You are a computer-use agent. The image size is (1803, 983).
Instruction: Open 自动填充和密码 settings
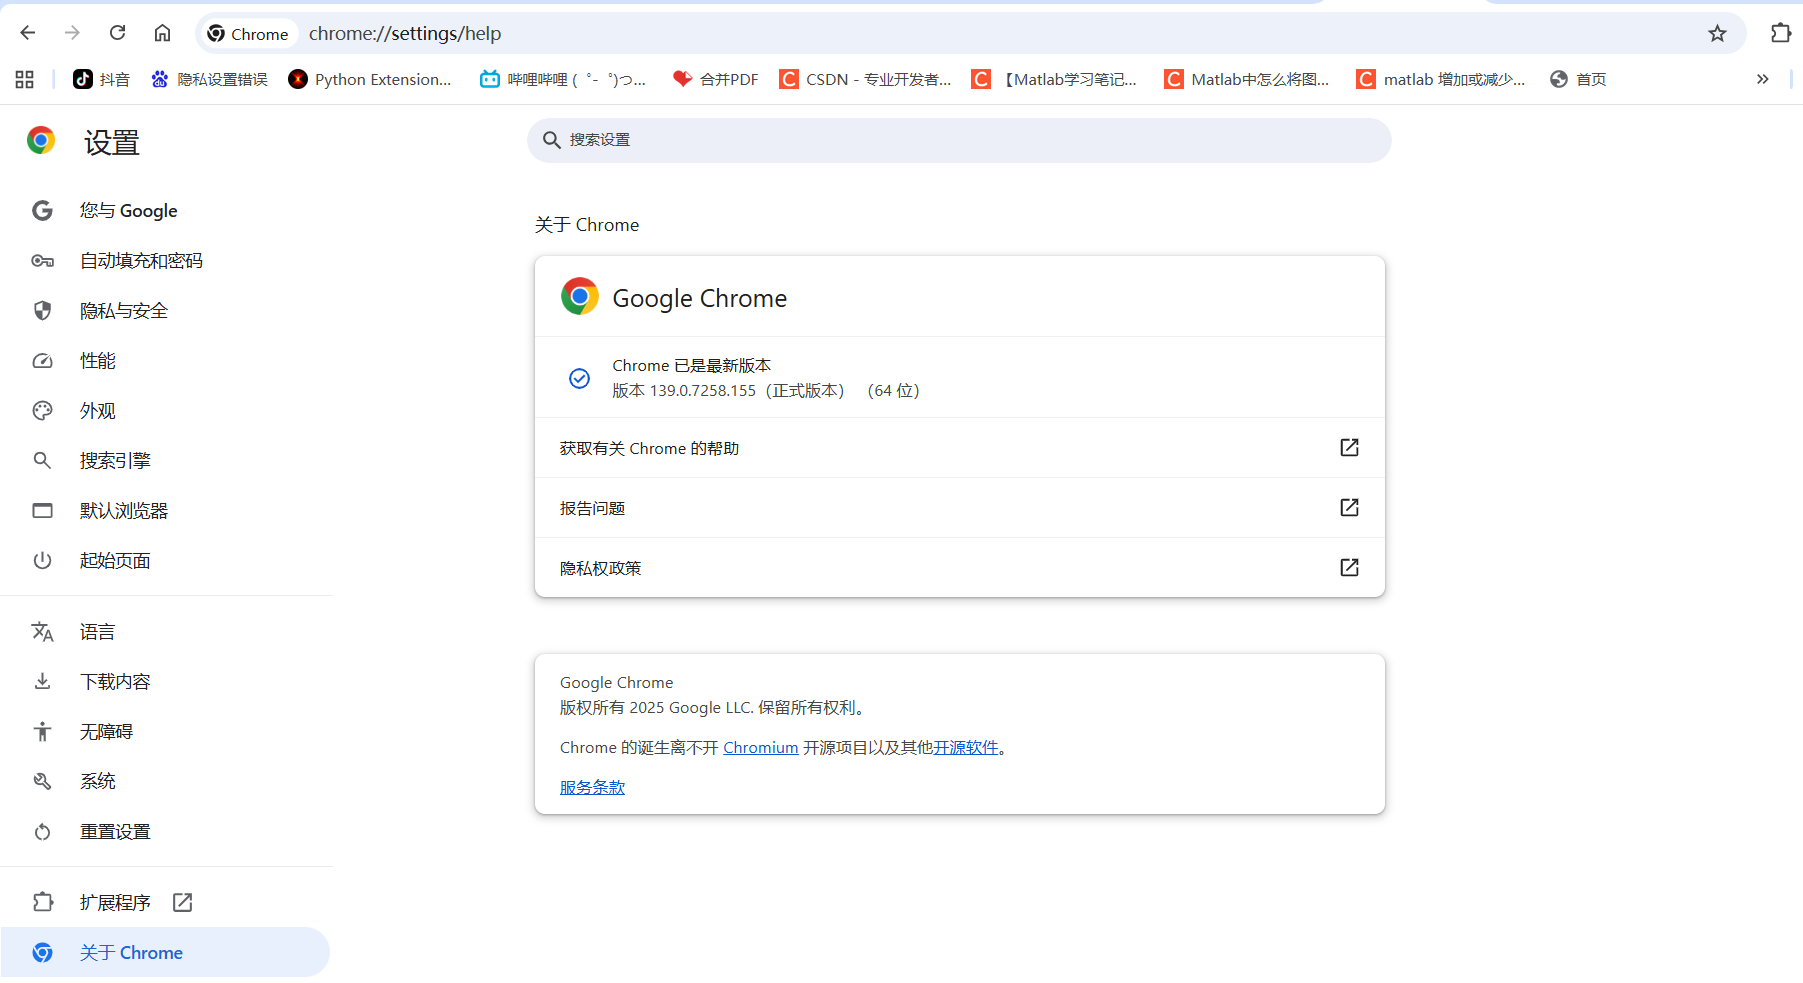(141, 260)
